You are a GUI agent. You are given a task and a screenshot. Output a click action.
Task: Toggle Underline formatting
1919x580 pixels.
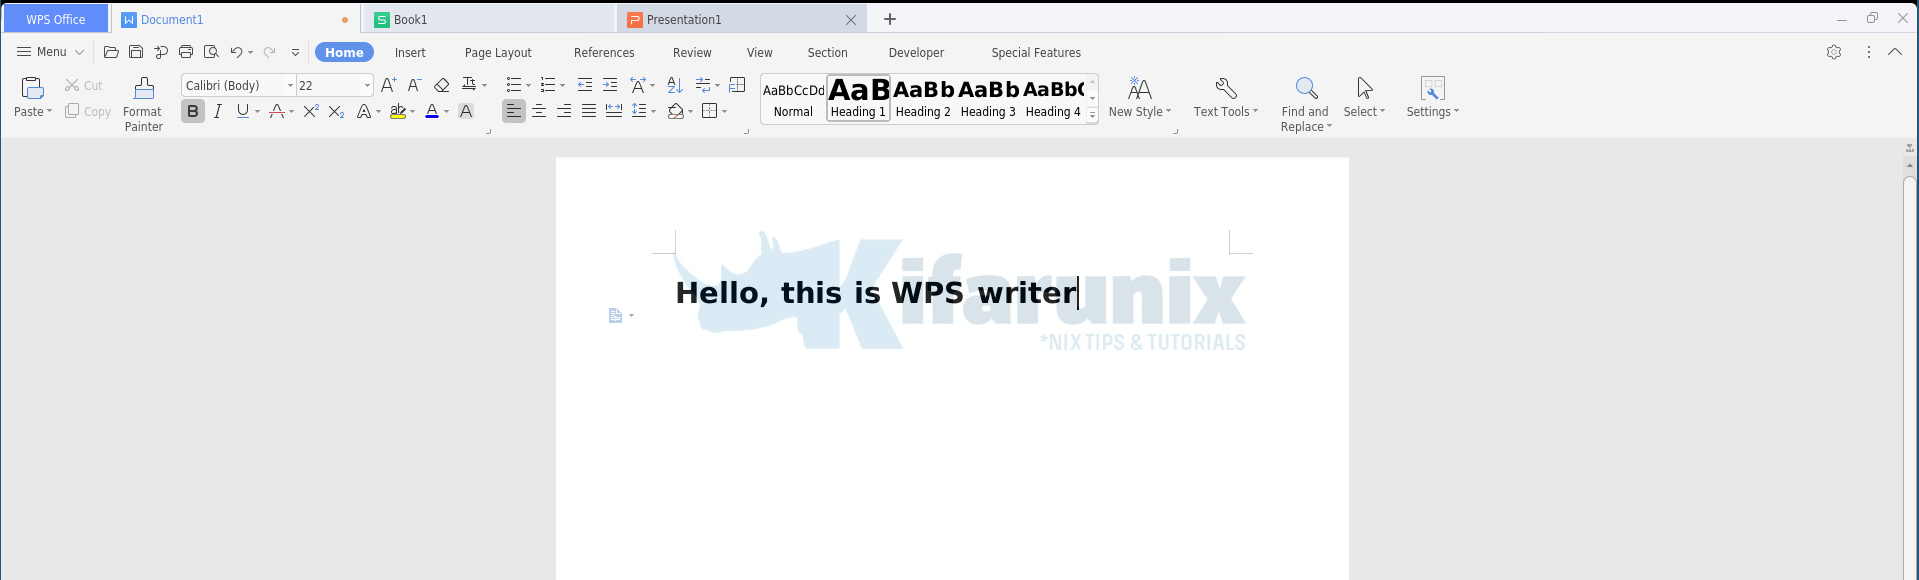click(x=243, y=111)
